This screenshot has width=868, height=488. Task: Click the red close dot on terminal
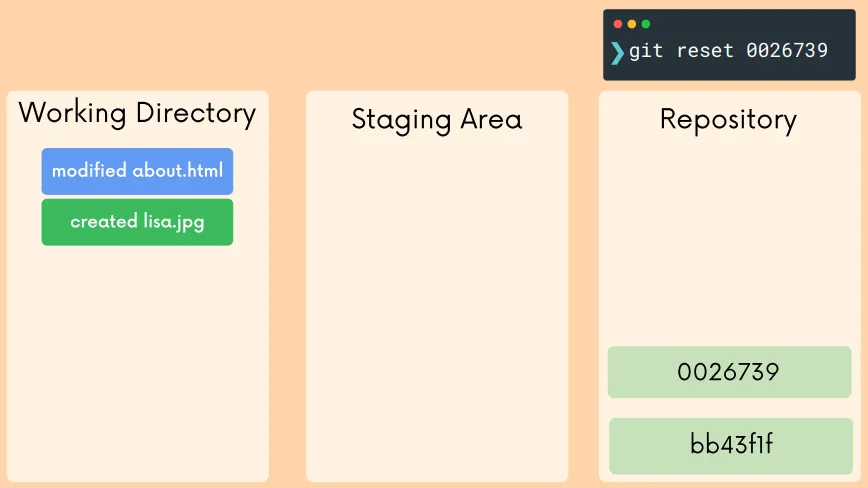tap(618, 24)
